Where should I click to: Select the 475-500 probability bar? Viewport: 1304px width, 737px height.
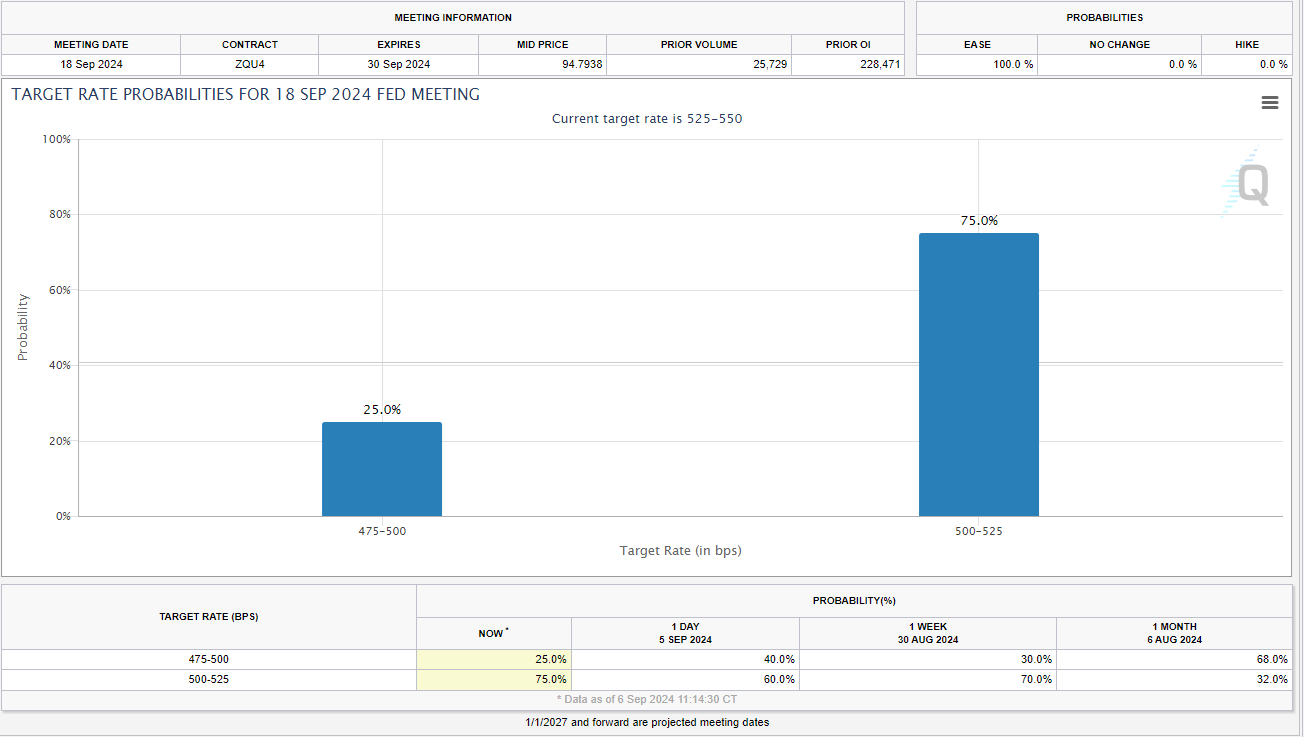coord(382,469)
